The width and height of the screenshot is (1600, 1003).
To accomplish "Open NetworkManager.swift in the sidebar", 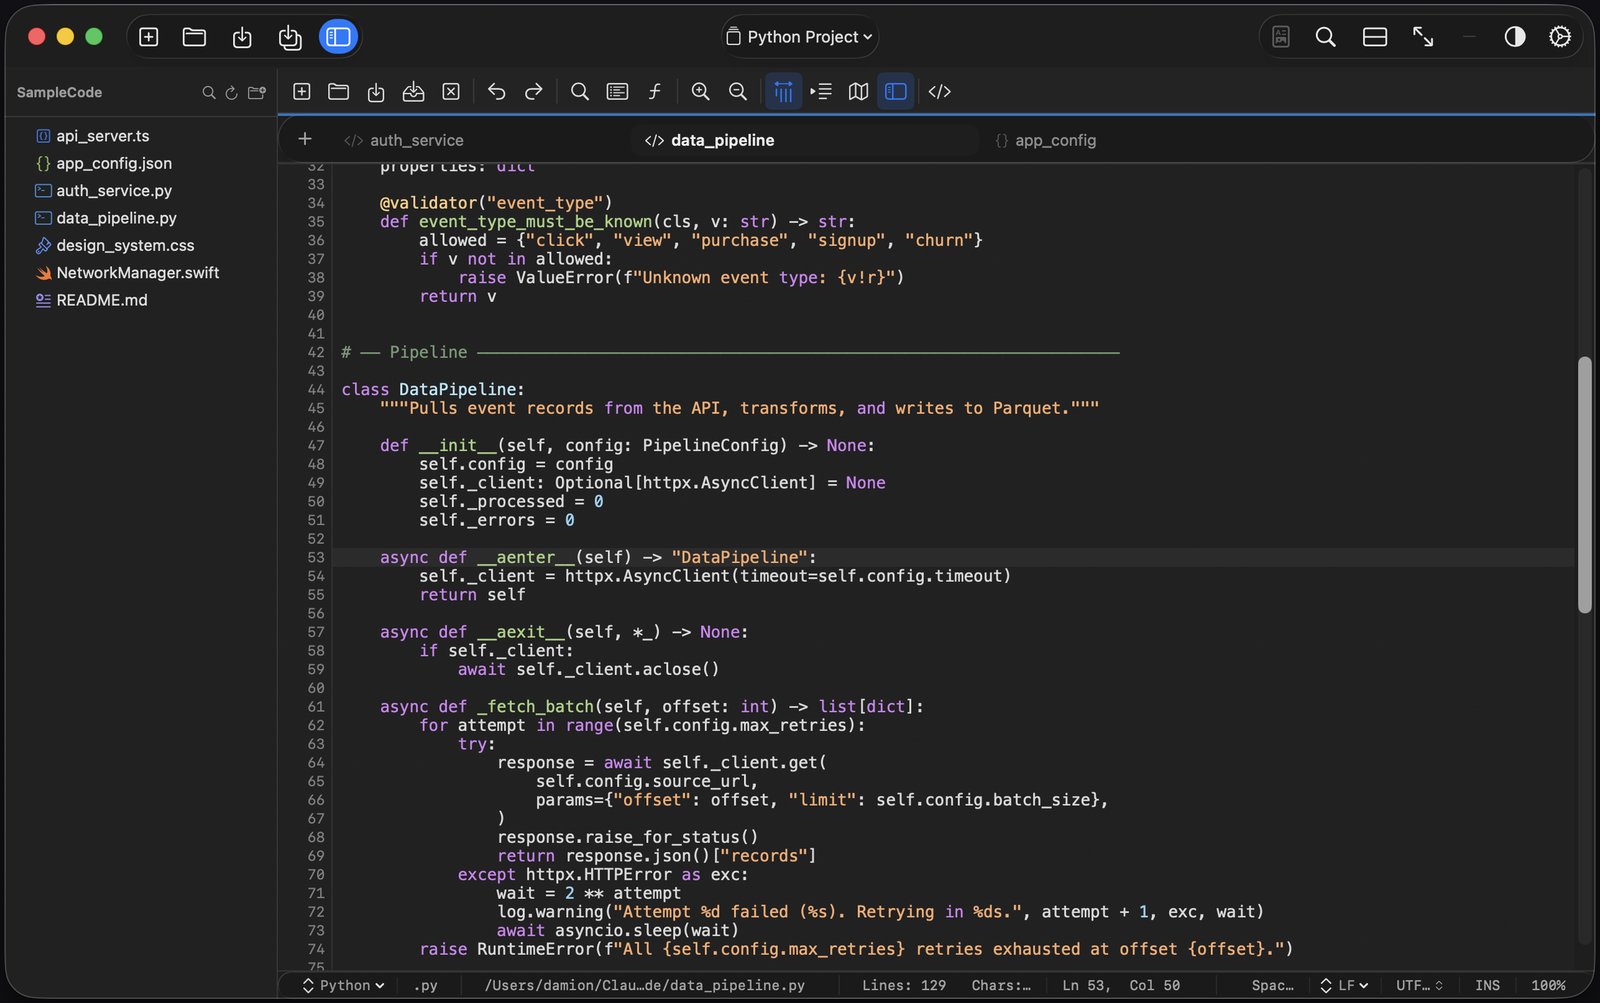I will coord(138,272).
